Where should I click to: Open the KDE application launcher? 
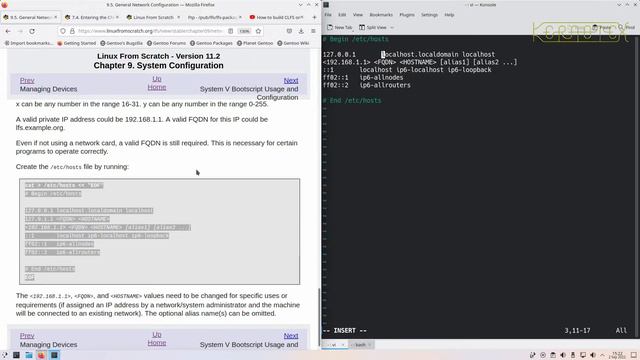[x=4, y=355]
